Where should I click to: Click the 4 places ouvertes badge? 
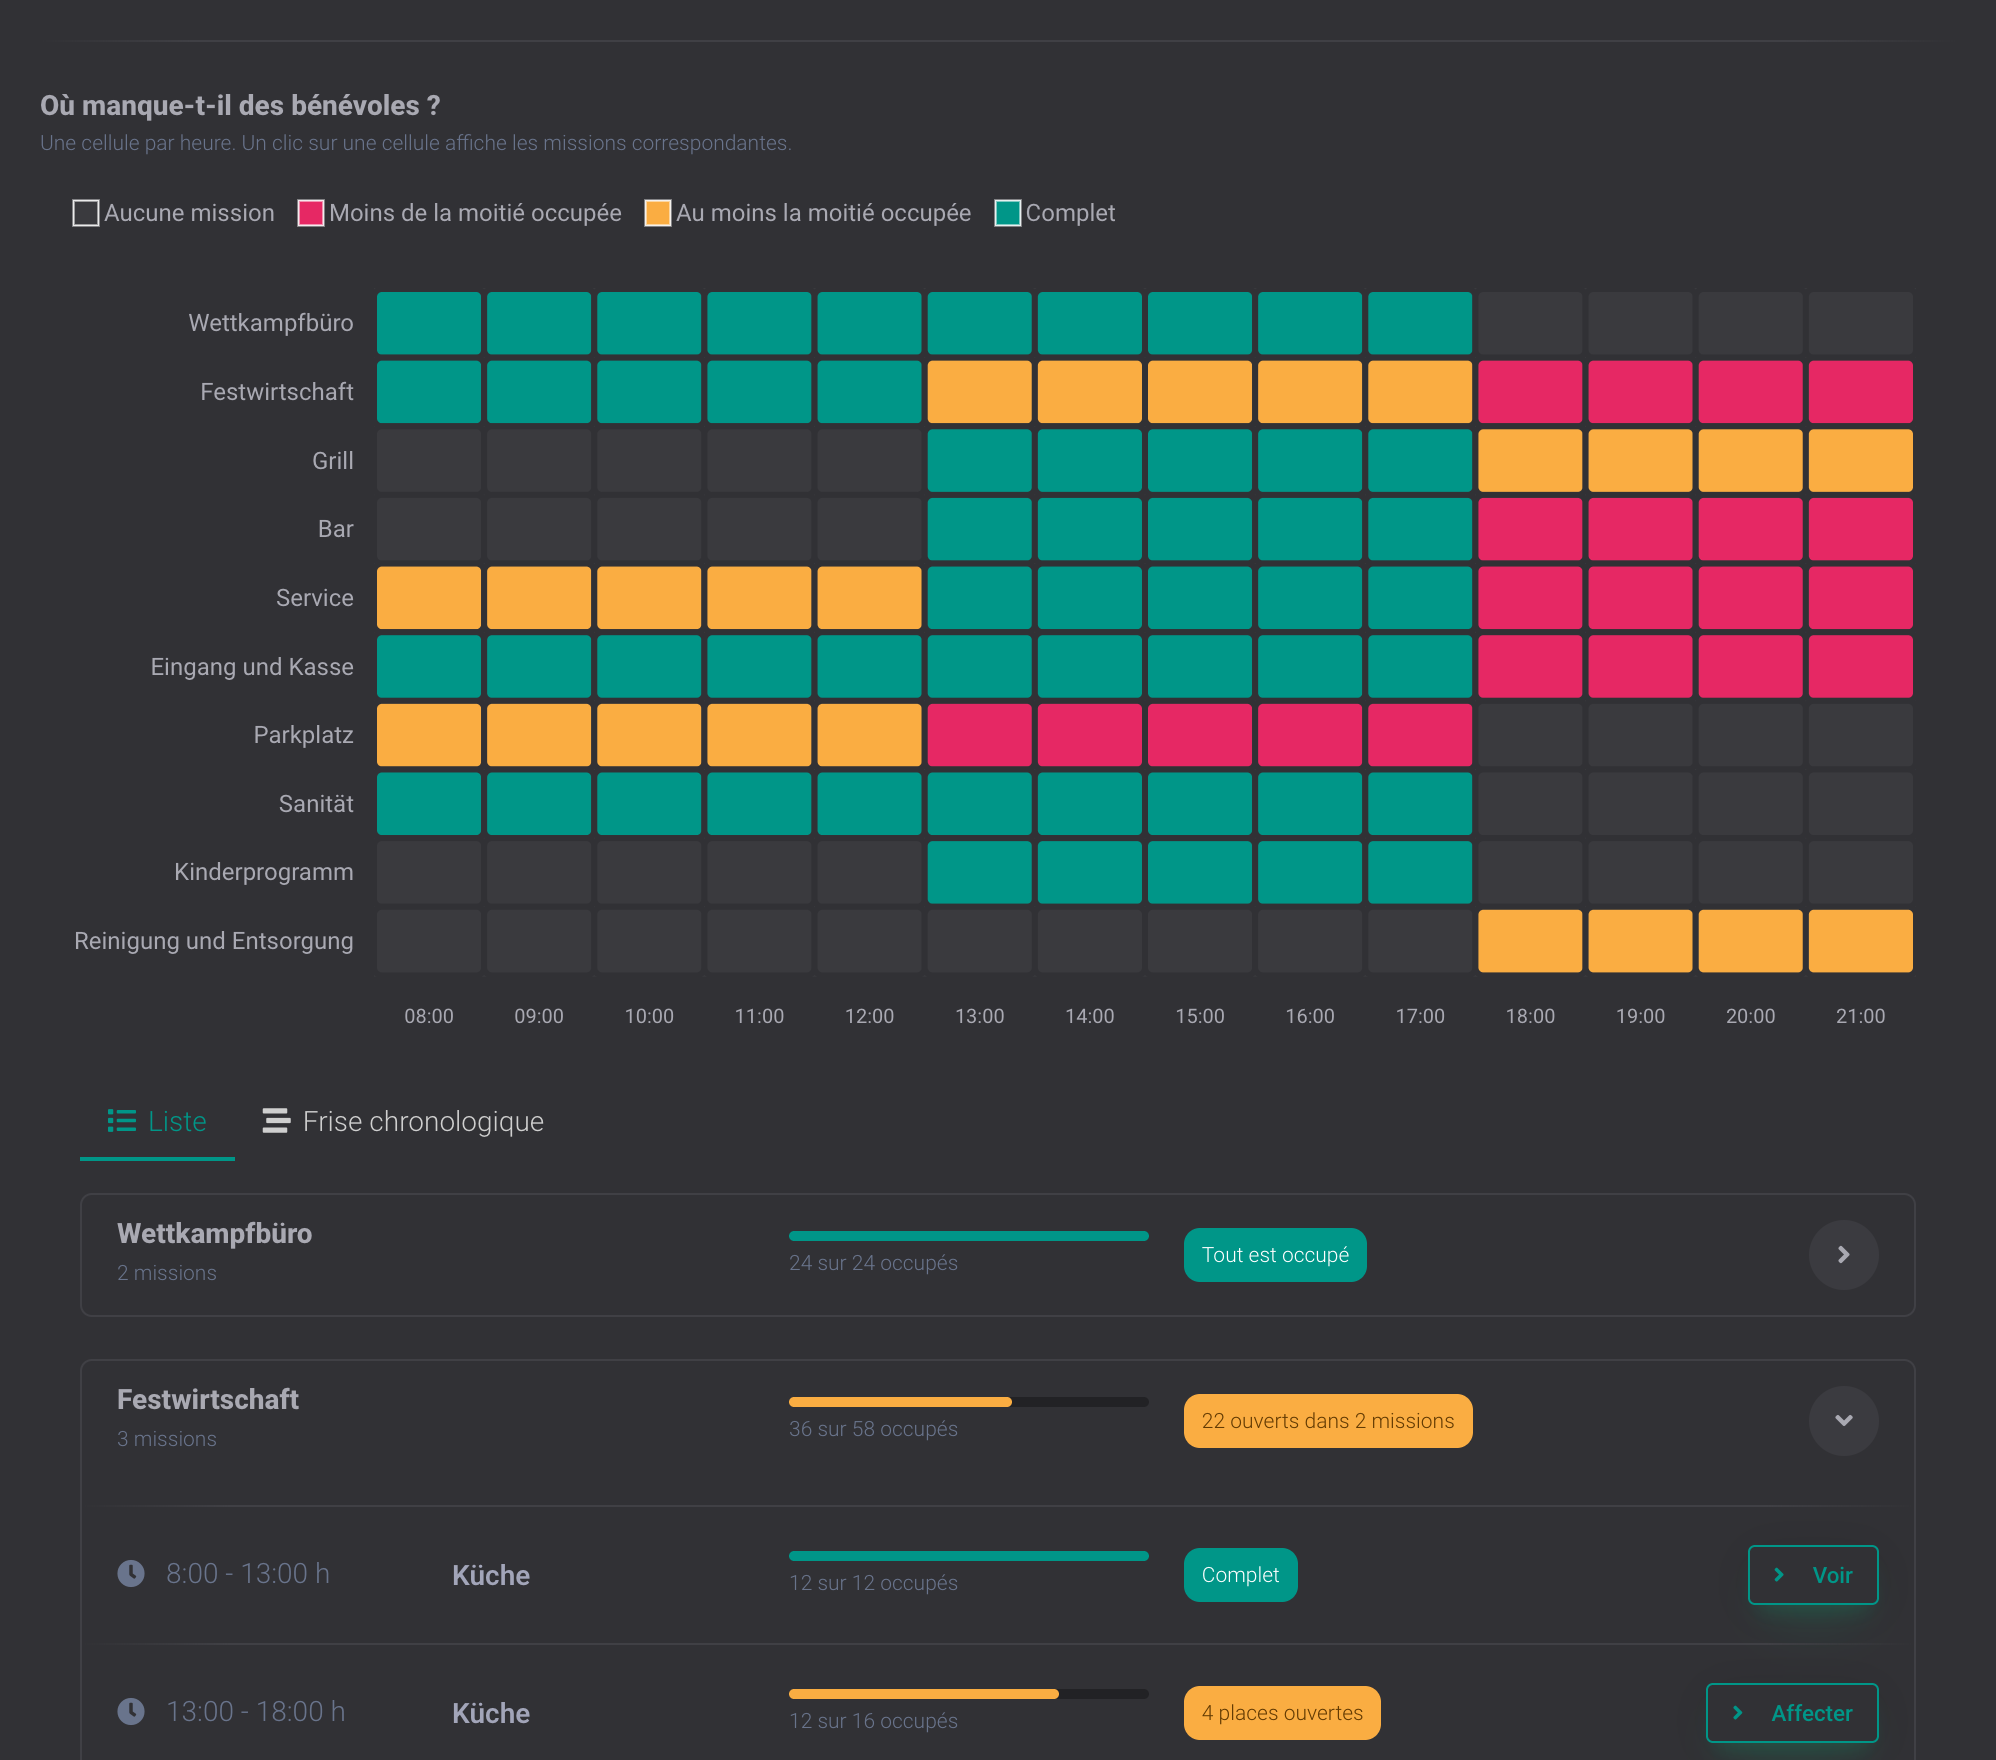tap(1282, 1713)
